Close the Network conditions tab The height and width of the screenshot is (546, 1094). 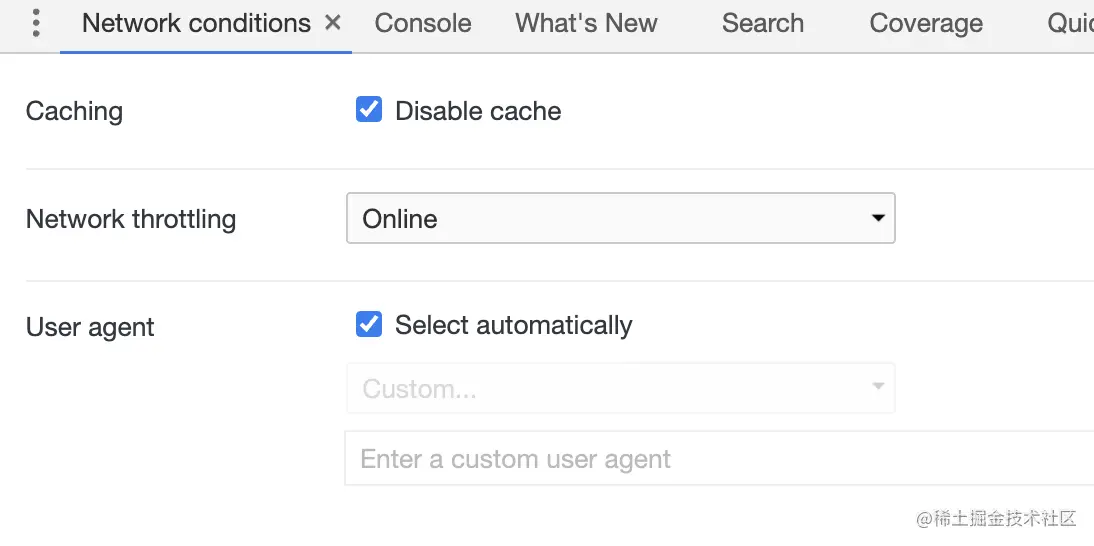coord(334,23)
